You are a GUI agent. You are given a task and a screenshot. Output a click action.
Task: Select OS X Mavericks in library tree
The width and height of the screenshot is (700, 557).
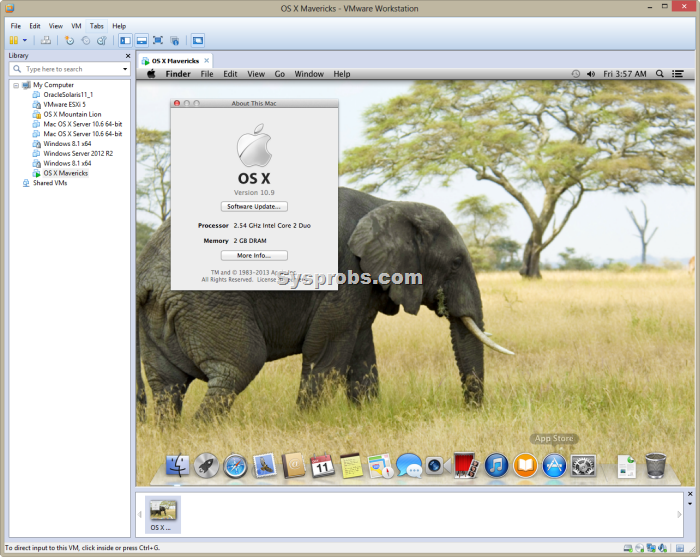pos(65,173)
